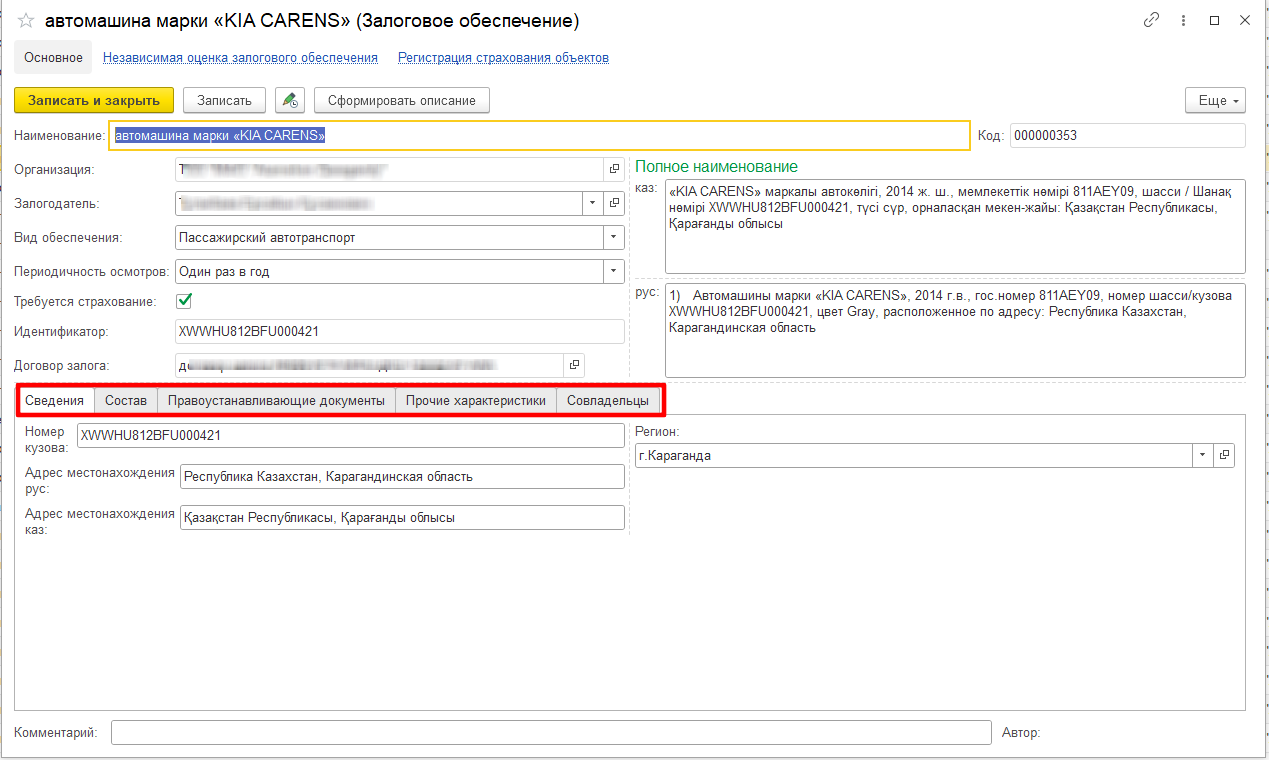Click the Идентификатор field
The width and height of the screenshot is (1269, 760).
[399, 331]
